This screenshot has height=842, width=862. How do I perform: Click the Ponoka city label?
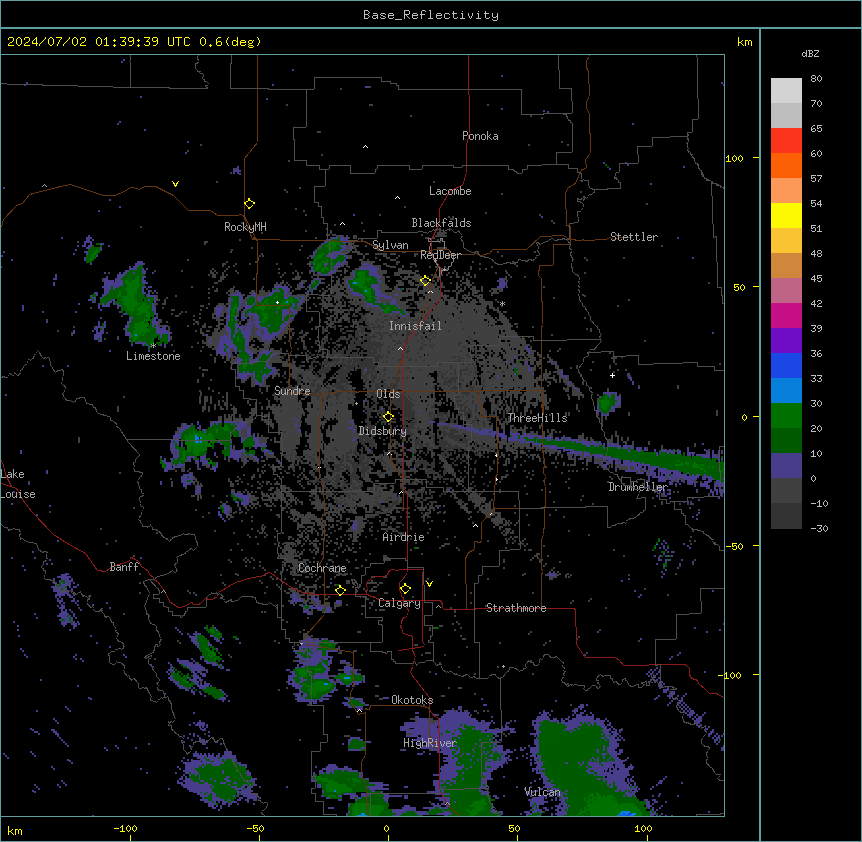480,136
